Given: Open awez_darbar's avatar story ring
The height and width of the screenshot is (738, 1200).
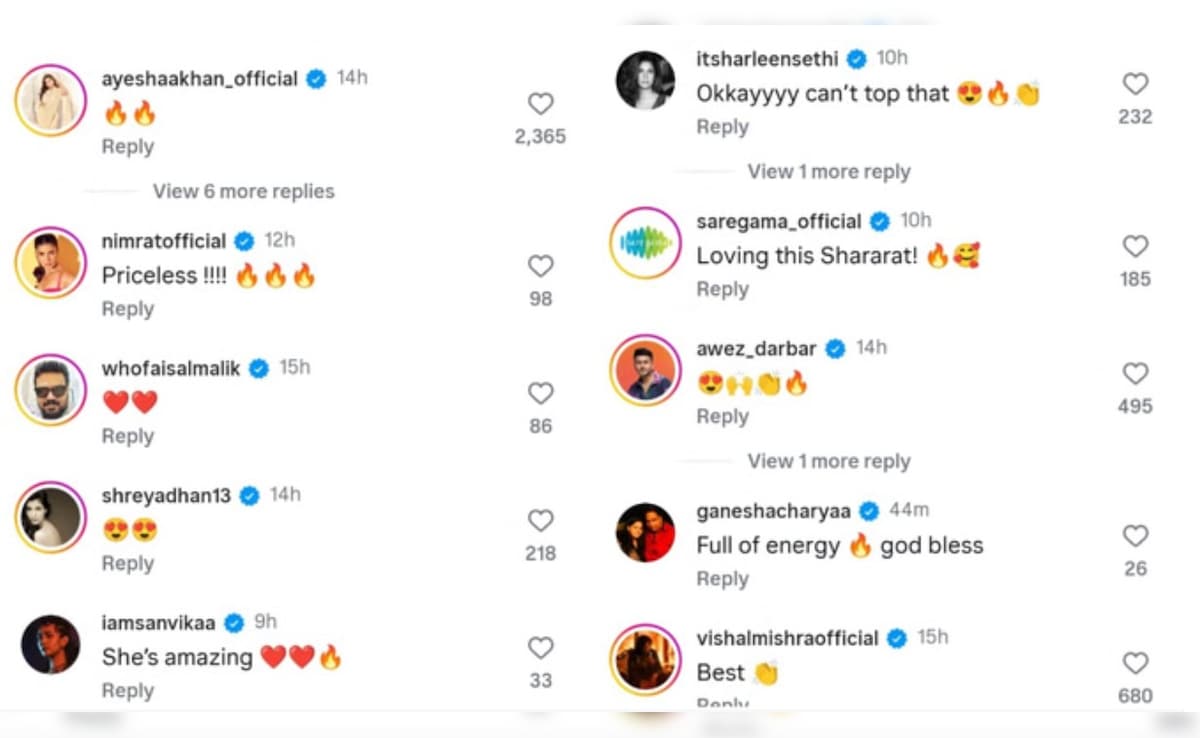Looking at the screenshot, I should point(645,370).
